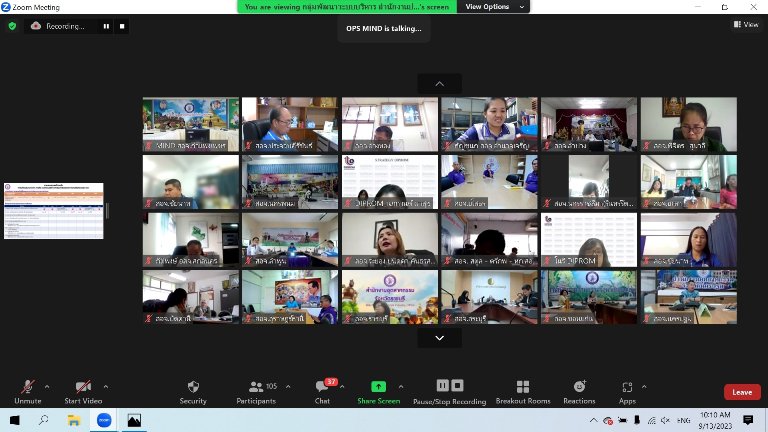Open the taskbar clock and calendar
The height and width of the screenshot is (432, 768).
point(715,420)
